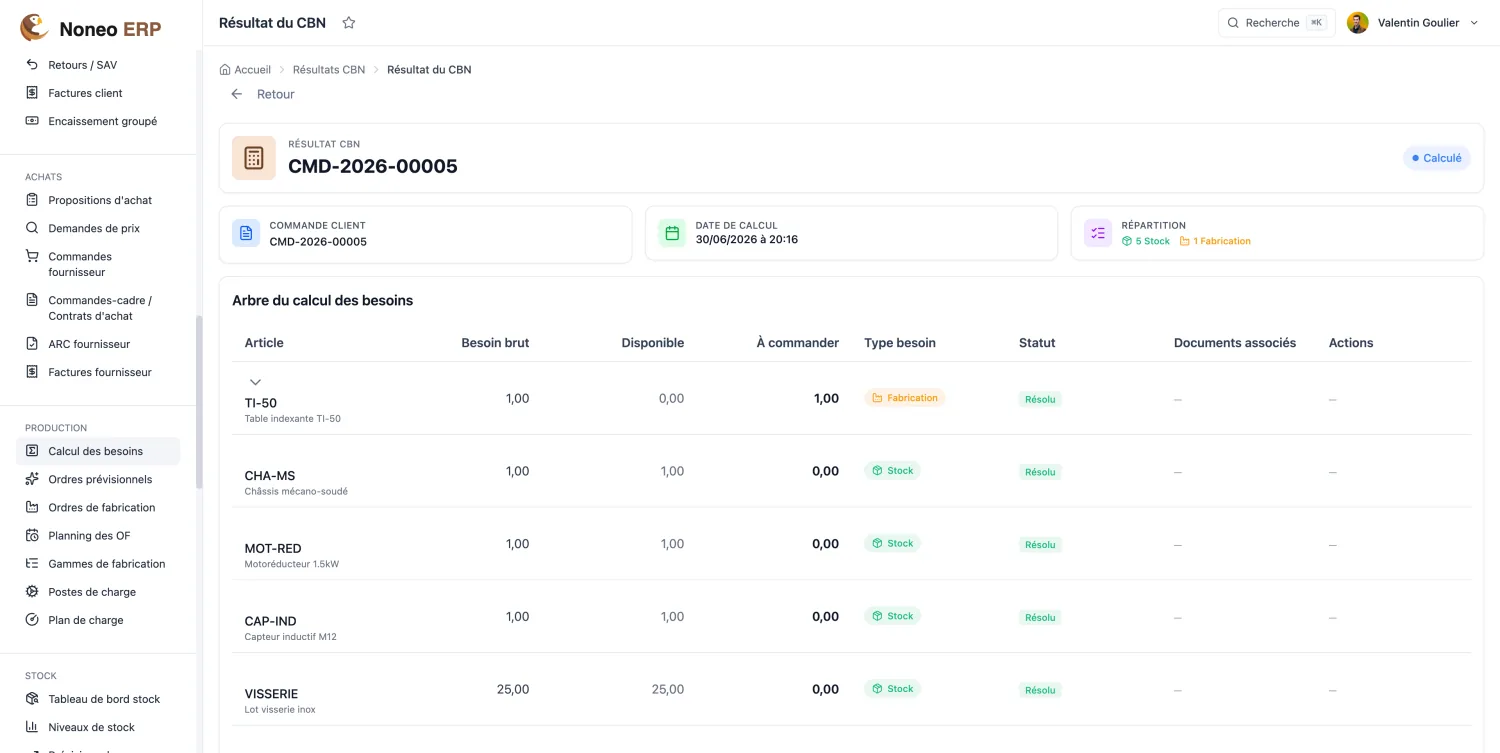Click the 5 Stock répartition label
The height and width of the screenshot is (753, 1500).
click(x=1146, y=241)
